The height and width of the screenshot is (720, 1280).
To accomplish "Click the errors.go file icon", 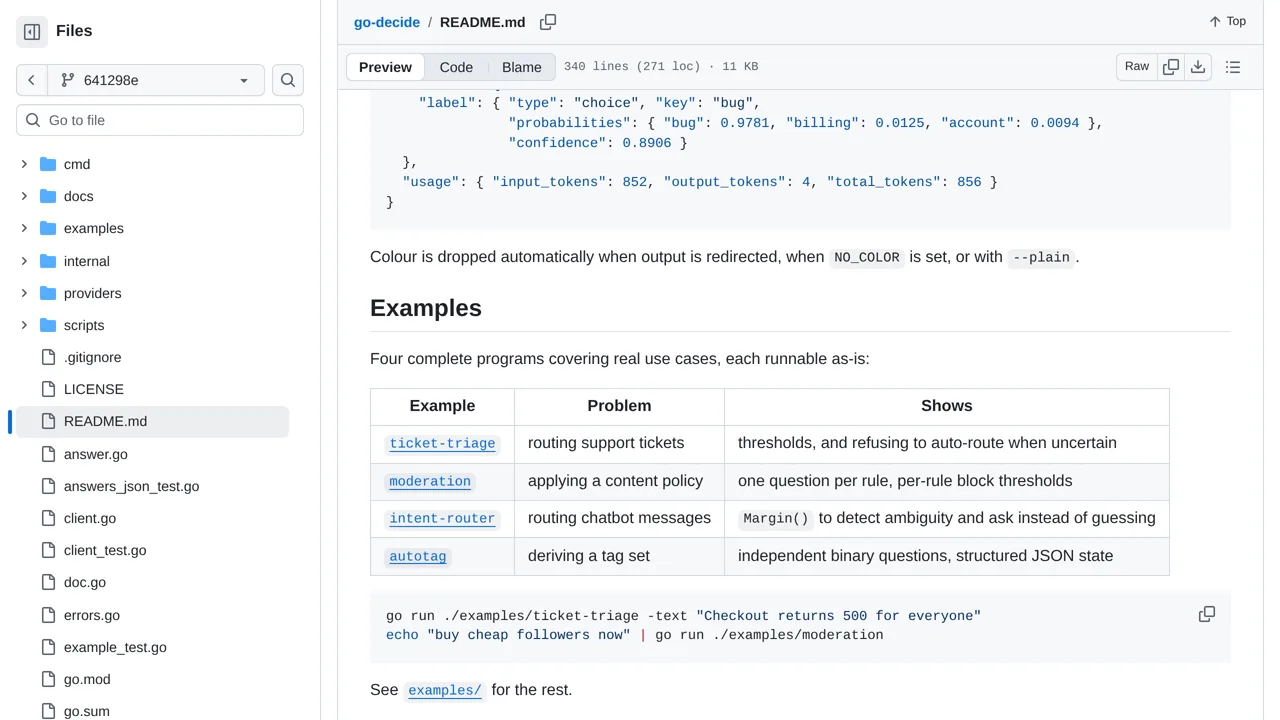I will tap(48, 615).
